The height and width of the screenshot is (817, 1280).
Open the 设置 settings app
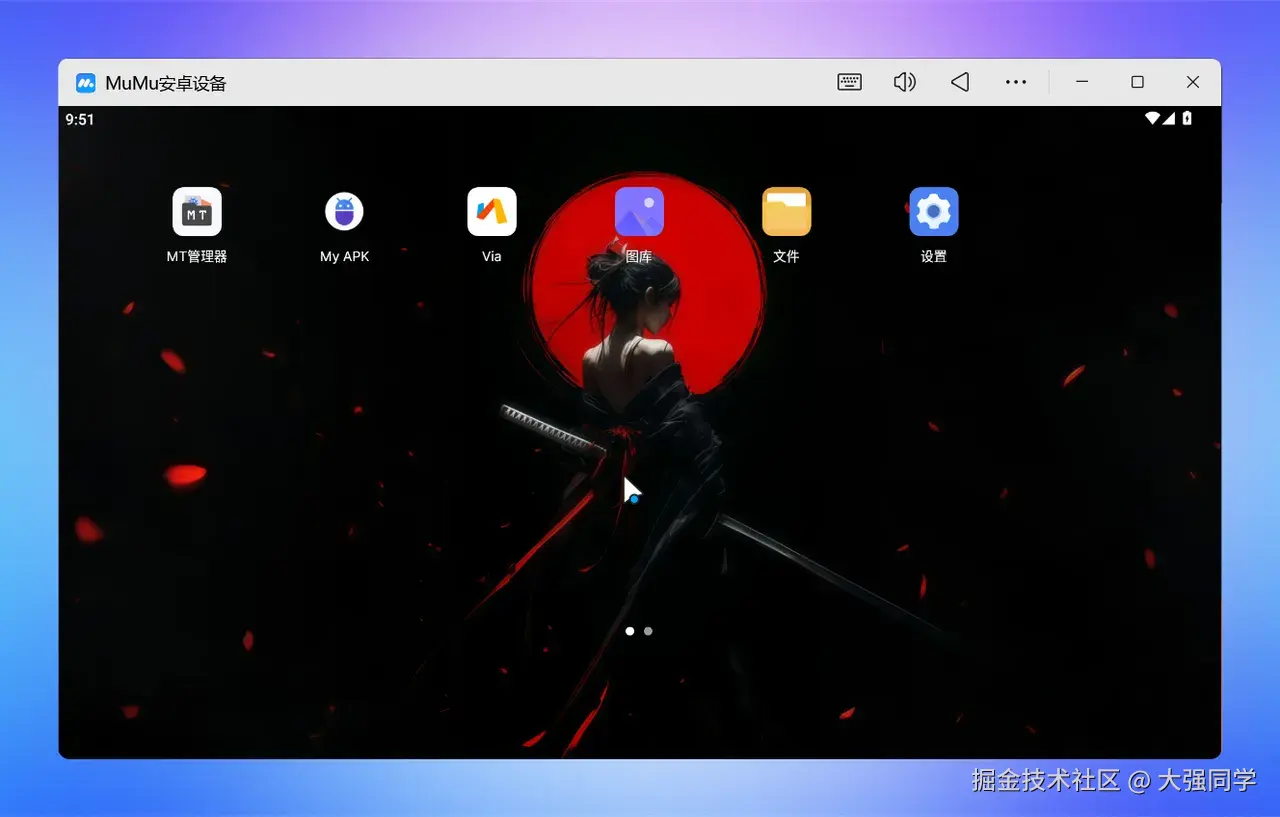click(934, 212)
